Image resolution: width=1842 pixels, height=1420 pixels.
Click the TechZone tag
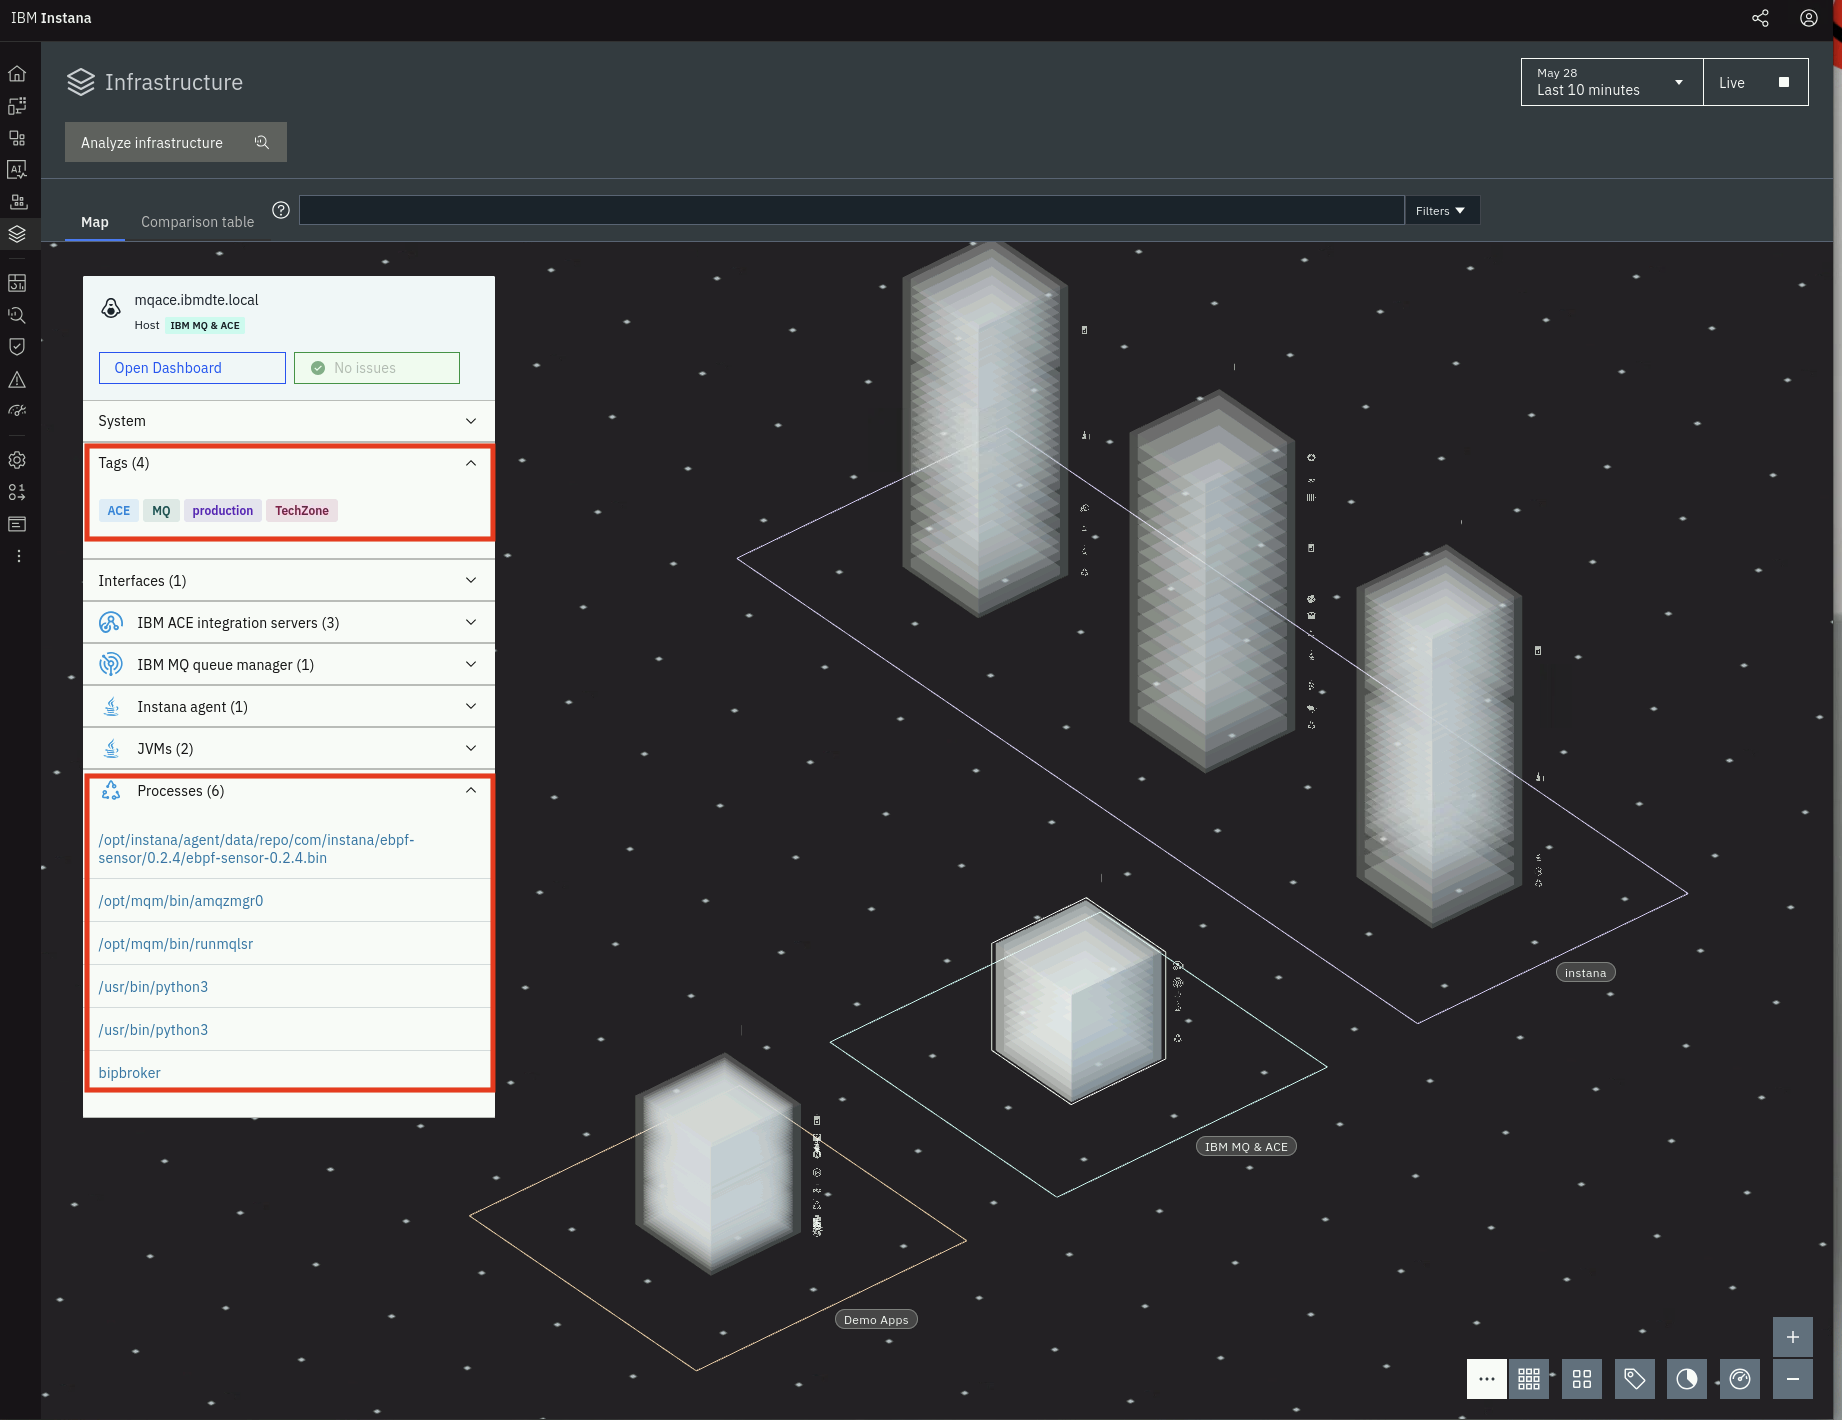tap(302, 510)
